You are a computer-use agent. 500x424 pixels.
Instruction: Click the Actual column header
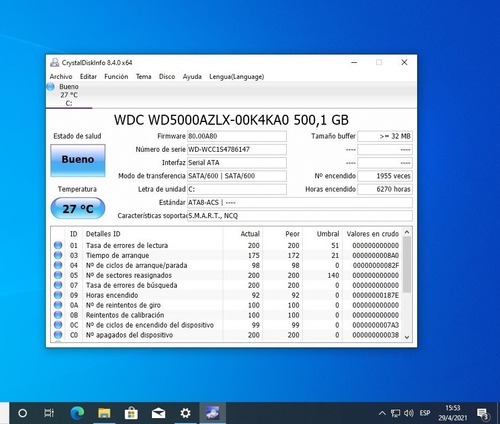pyautogui.click(x=242, y=234)
